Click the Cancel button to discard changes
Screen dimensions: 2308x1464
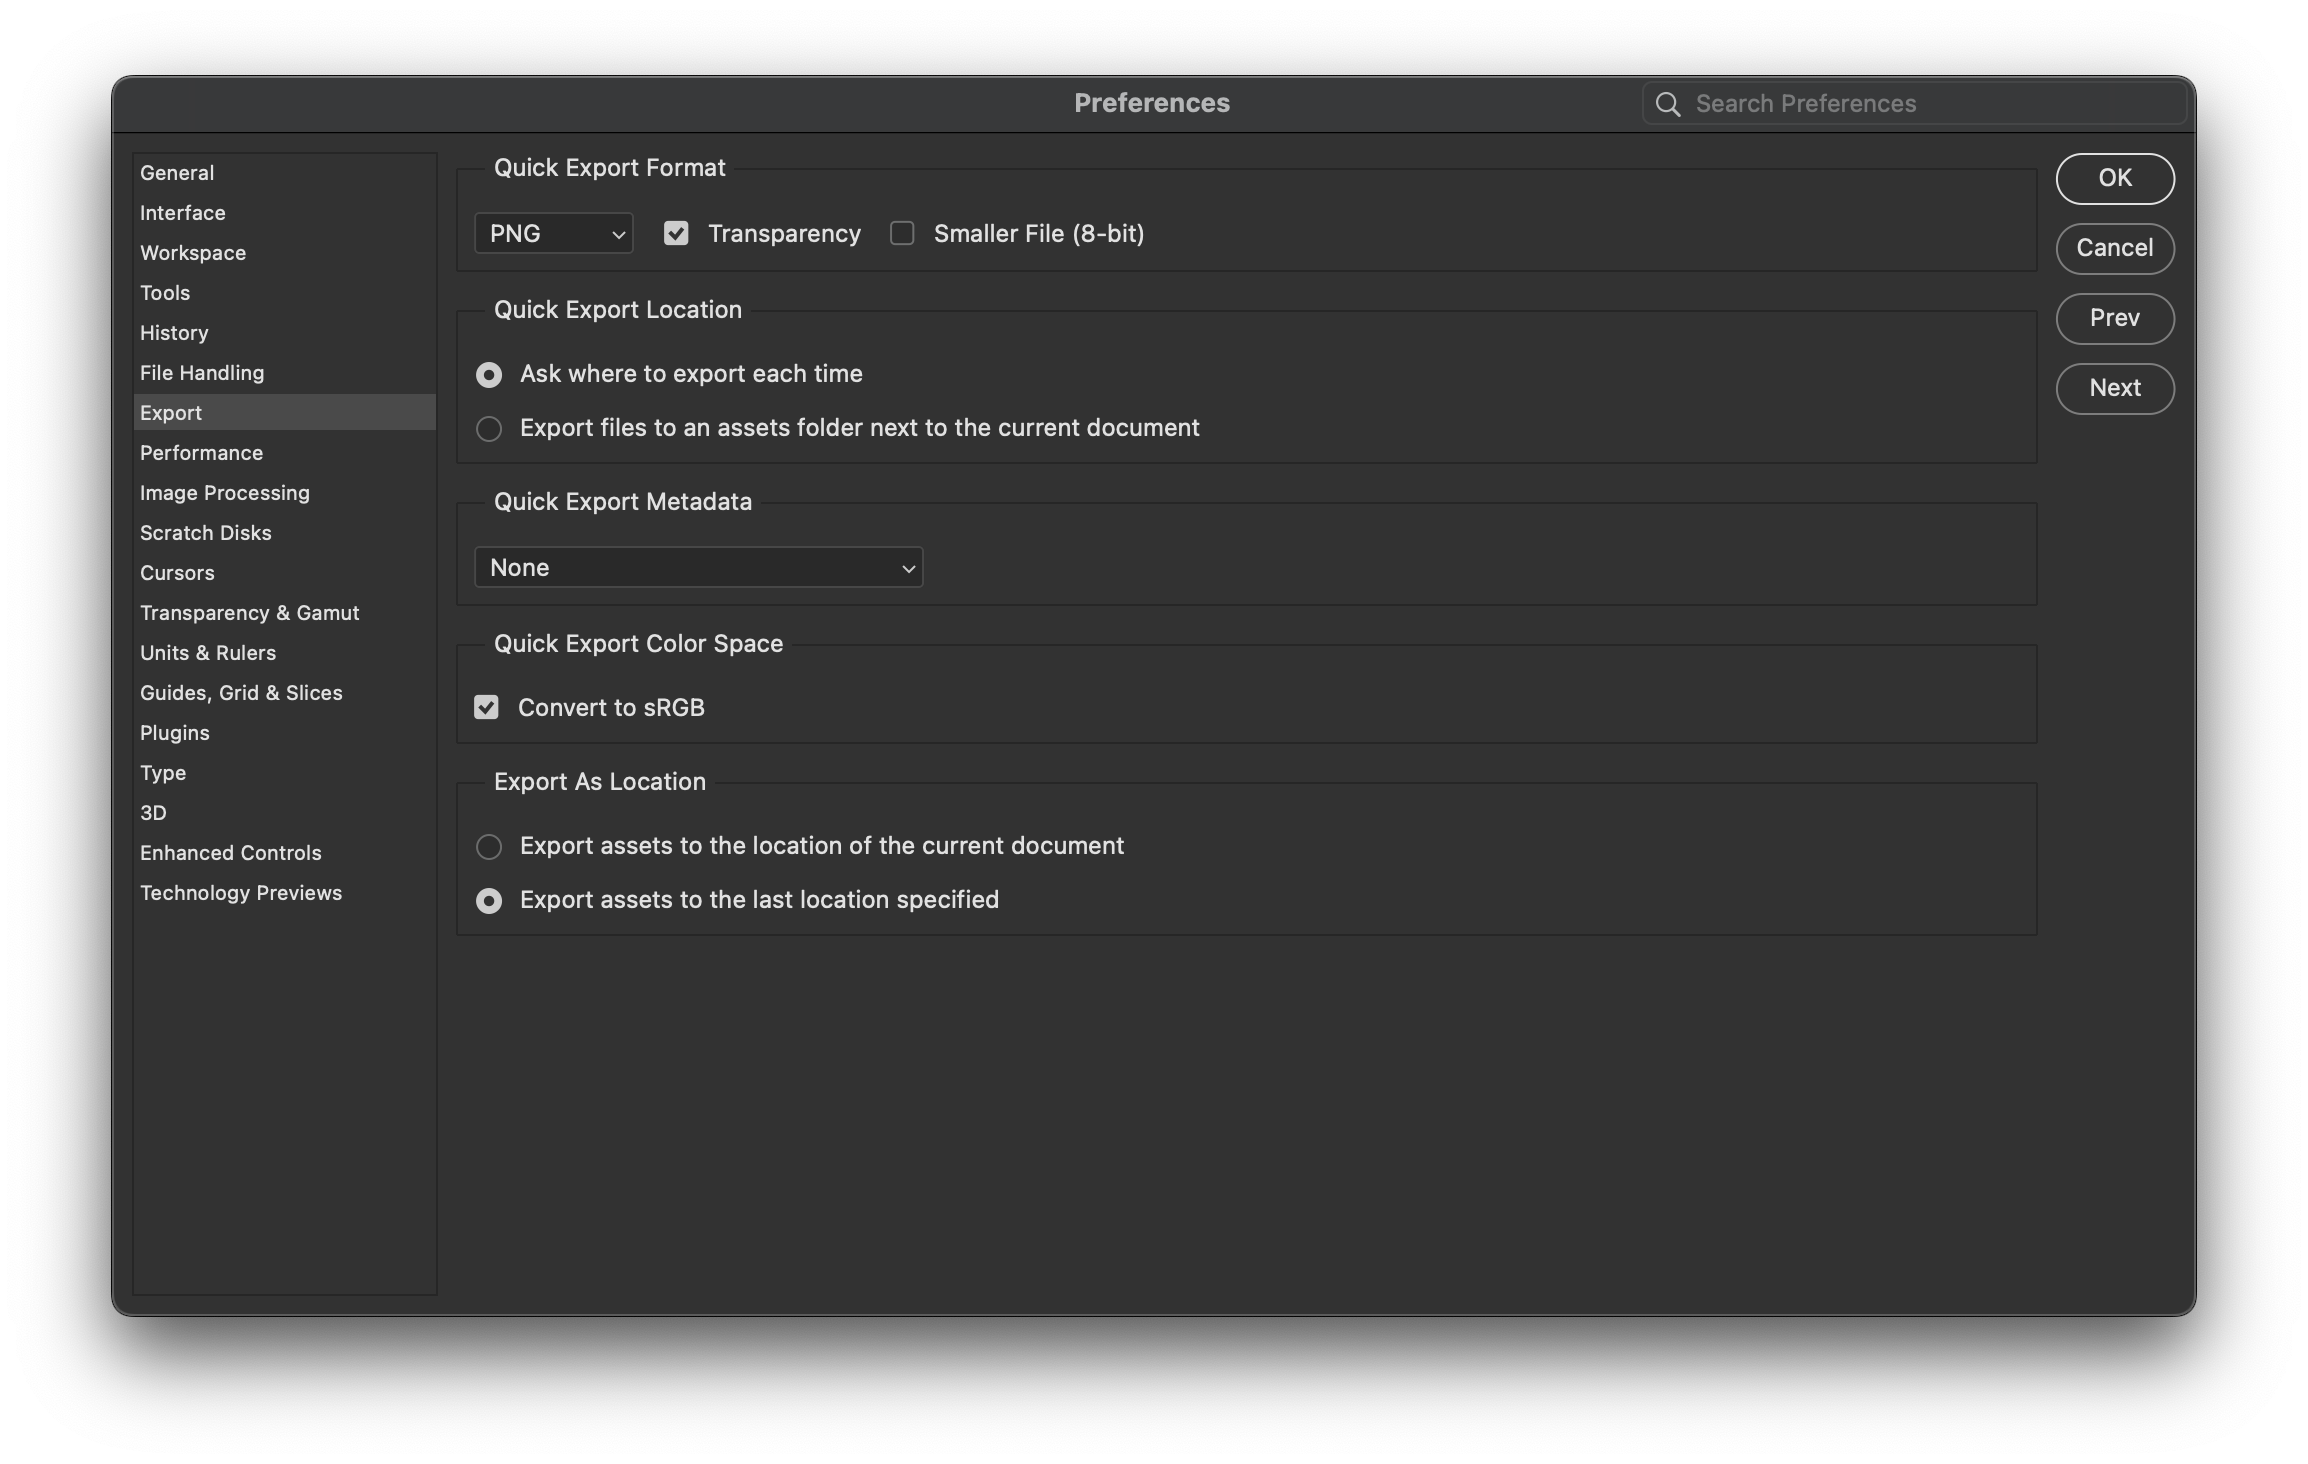pos(2115,247)
